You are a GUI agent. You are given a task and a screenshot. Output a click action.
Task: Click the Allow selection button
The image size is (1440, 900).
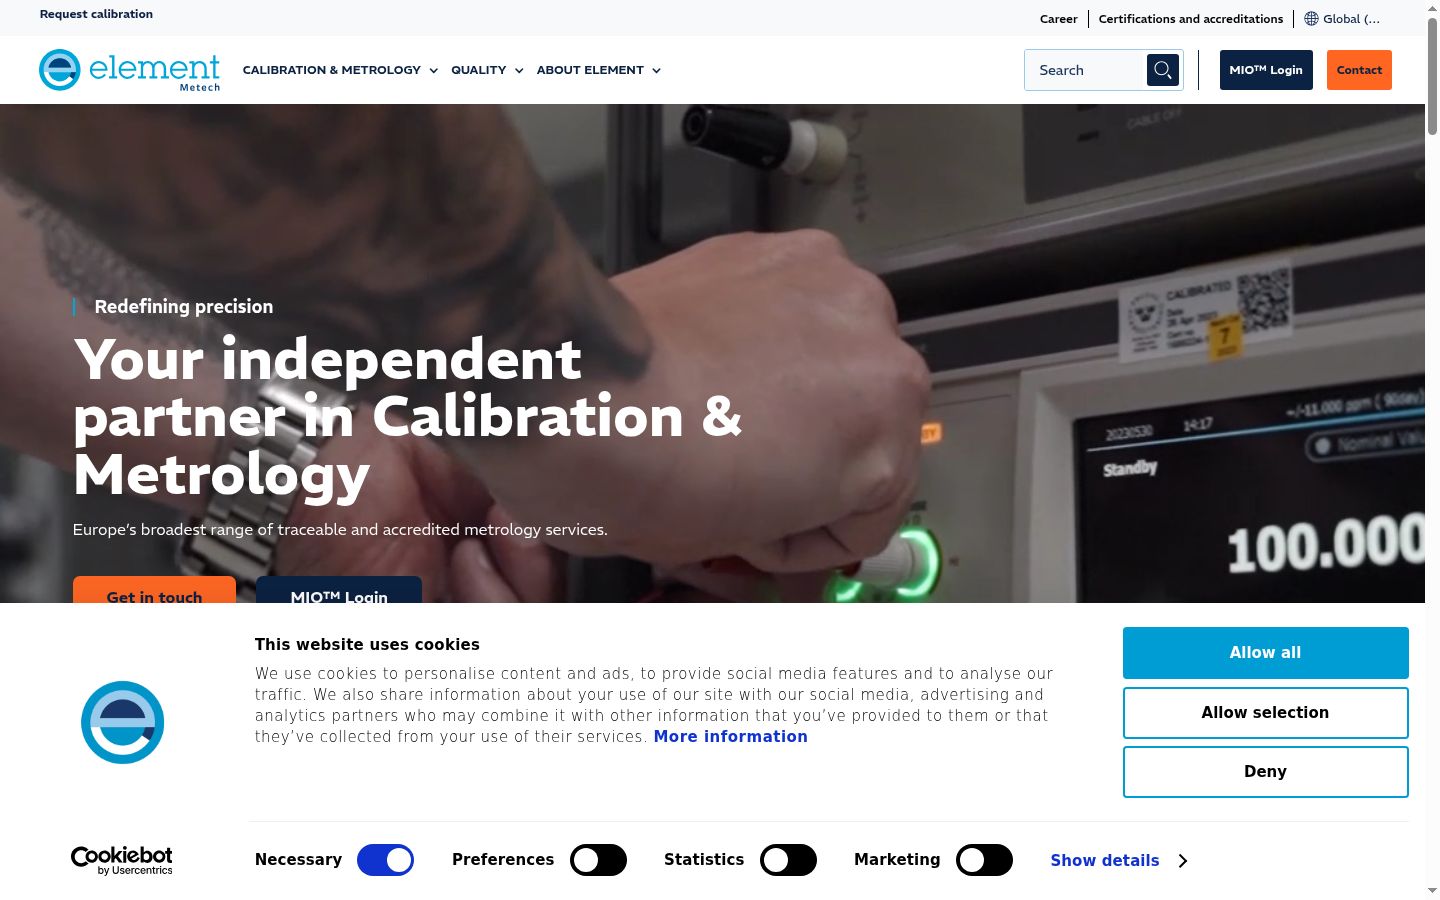[x=1266, y=713]
